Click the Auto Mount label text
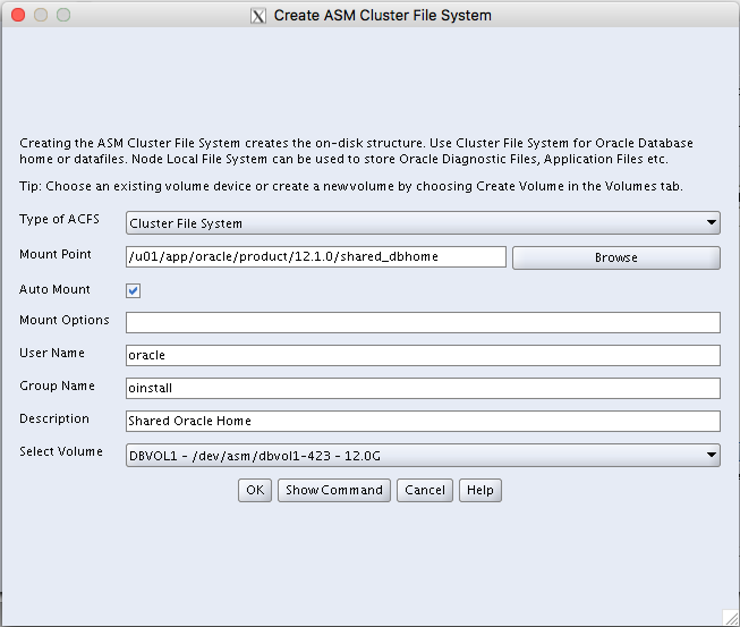The height and width of the screenshot is (627, 740). pos(55,290)
